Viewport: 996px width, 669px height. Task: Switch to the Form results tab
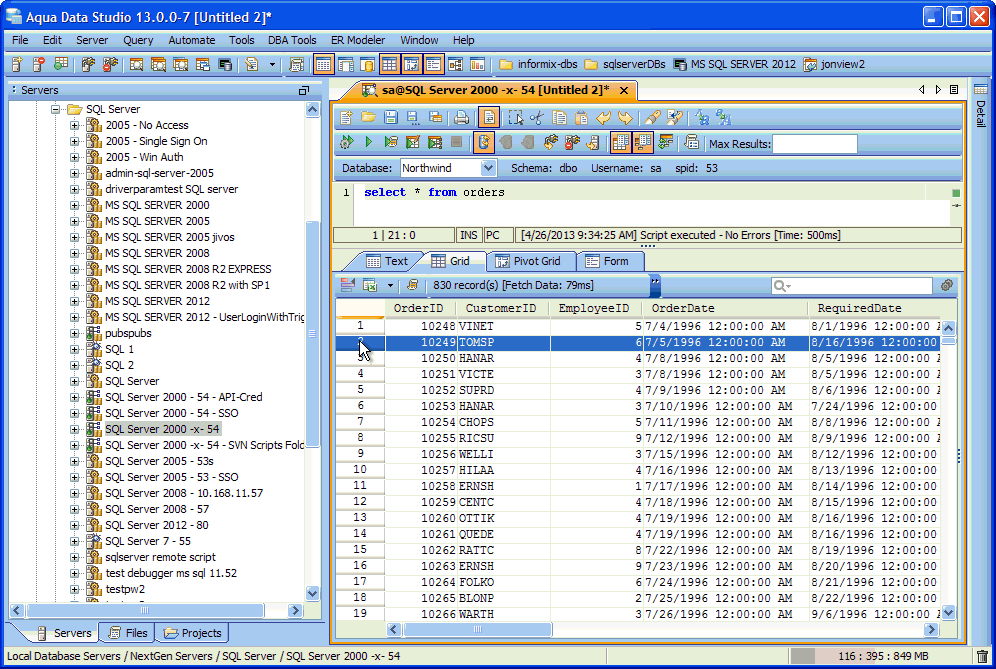610,261
